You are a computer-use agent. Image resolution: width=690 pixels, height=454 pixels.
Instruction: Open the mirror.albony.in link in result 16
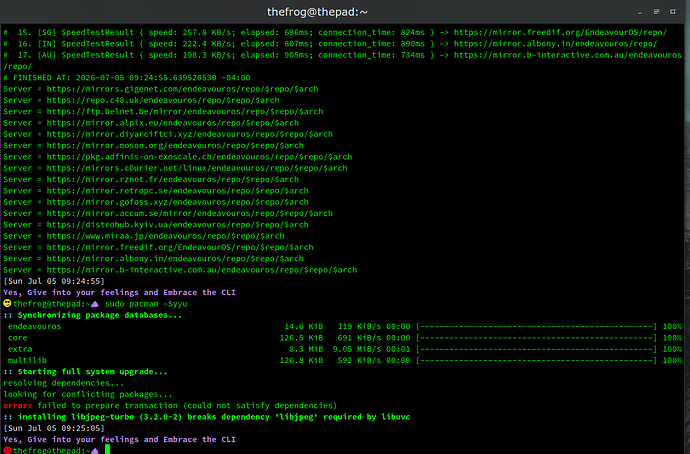click(x=555, y=44)
